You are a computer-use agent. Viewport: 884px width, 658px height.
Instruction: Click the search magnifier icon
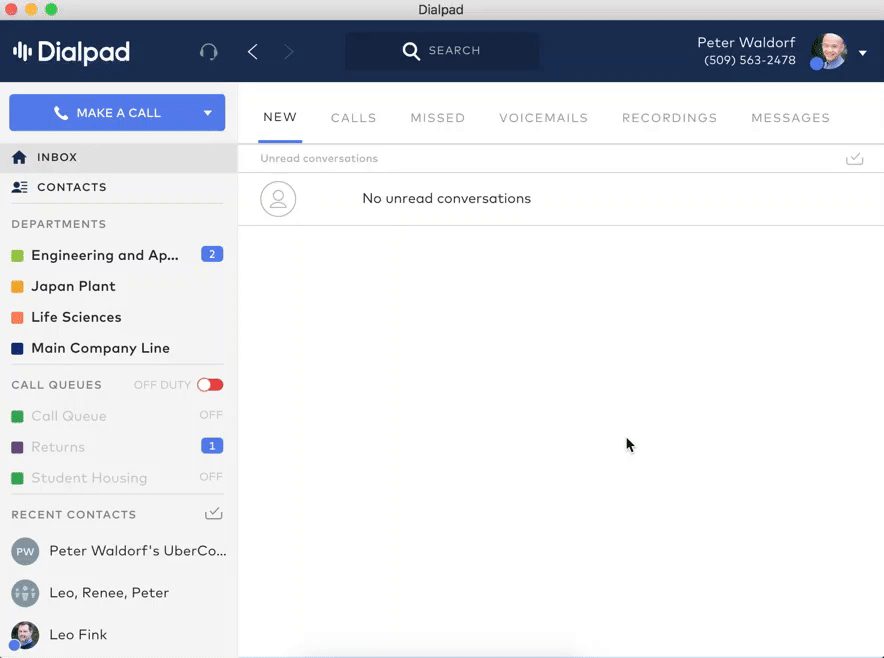click(x=411, y=51)
